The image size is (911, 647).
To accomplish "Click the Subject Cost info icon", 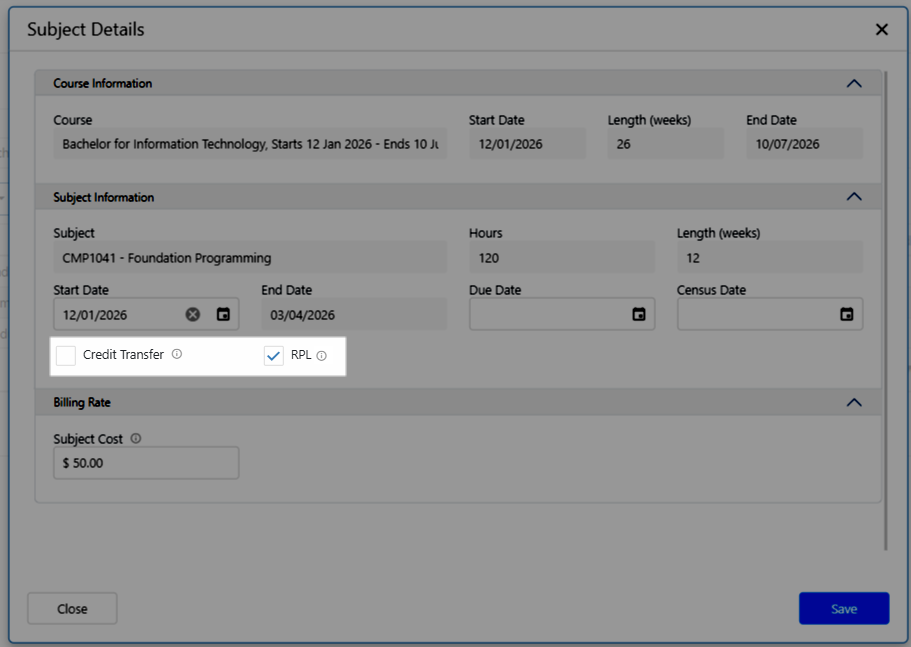I will click(136, 438).
